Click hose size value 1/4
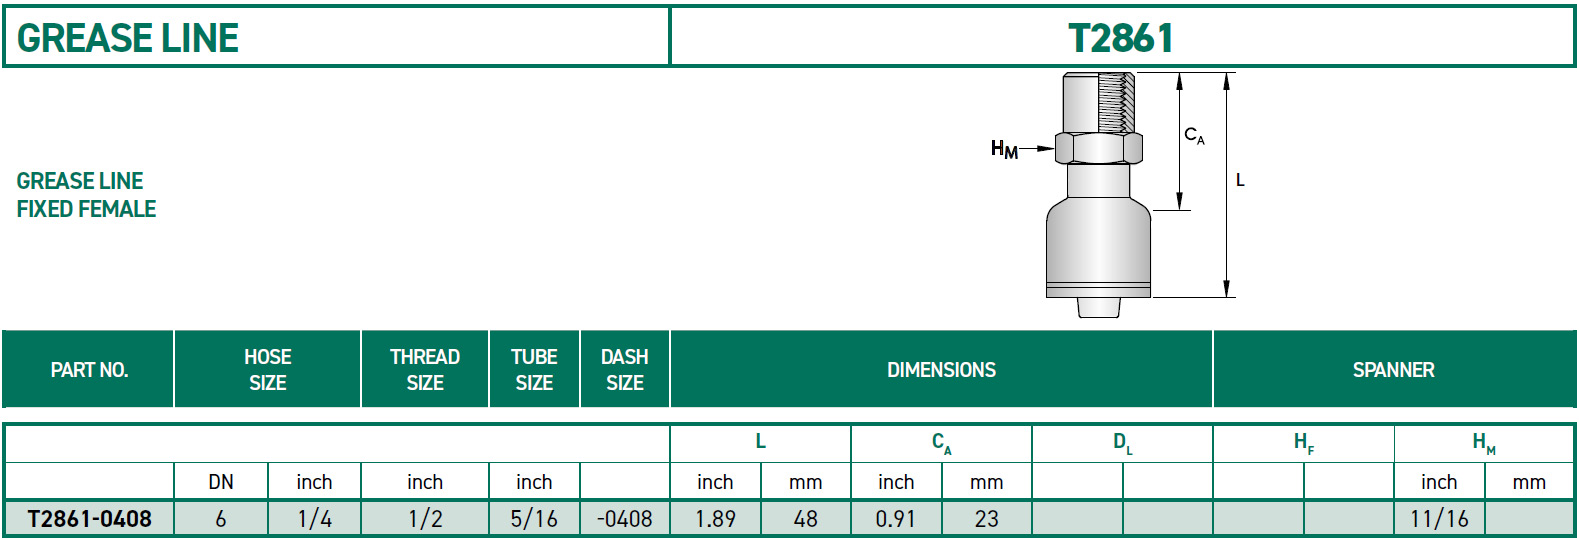This screenshot has height=540, width=1579. pyautogui.click(x=314, y=519)
